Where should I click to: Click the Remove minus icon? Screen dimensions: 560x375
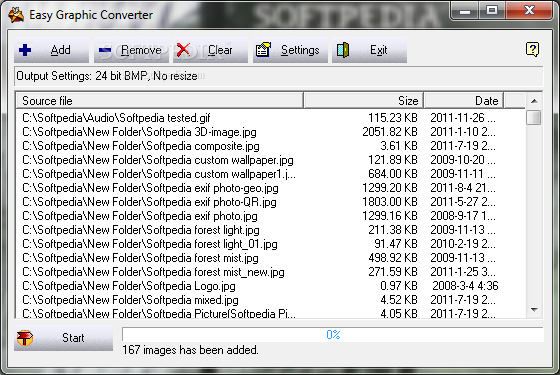105,50
